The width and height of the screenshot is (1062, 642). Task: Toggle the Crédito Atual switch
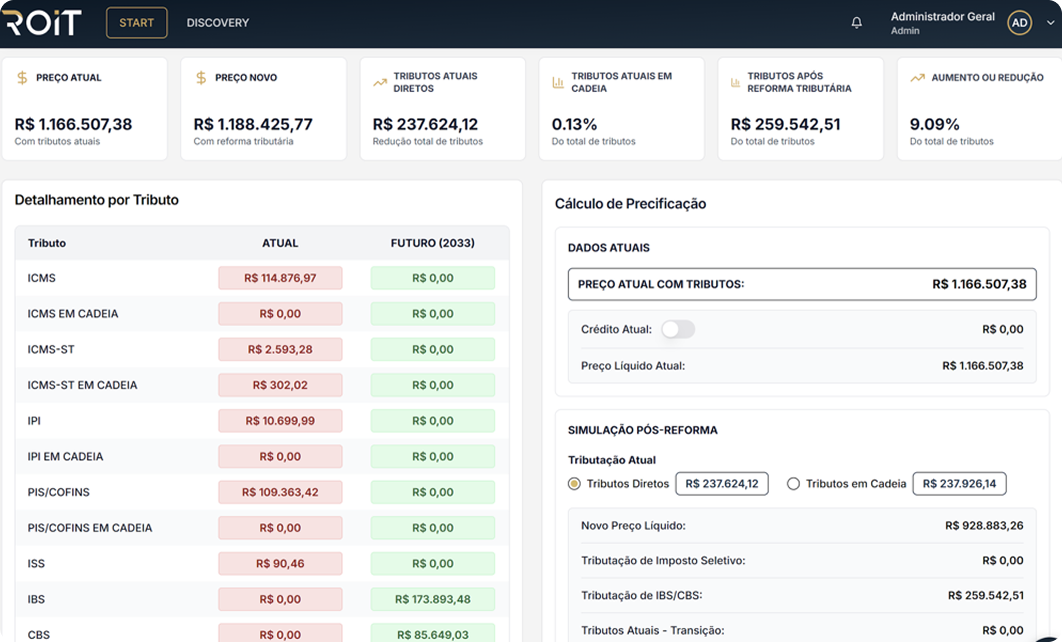tap(677, 329)
